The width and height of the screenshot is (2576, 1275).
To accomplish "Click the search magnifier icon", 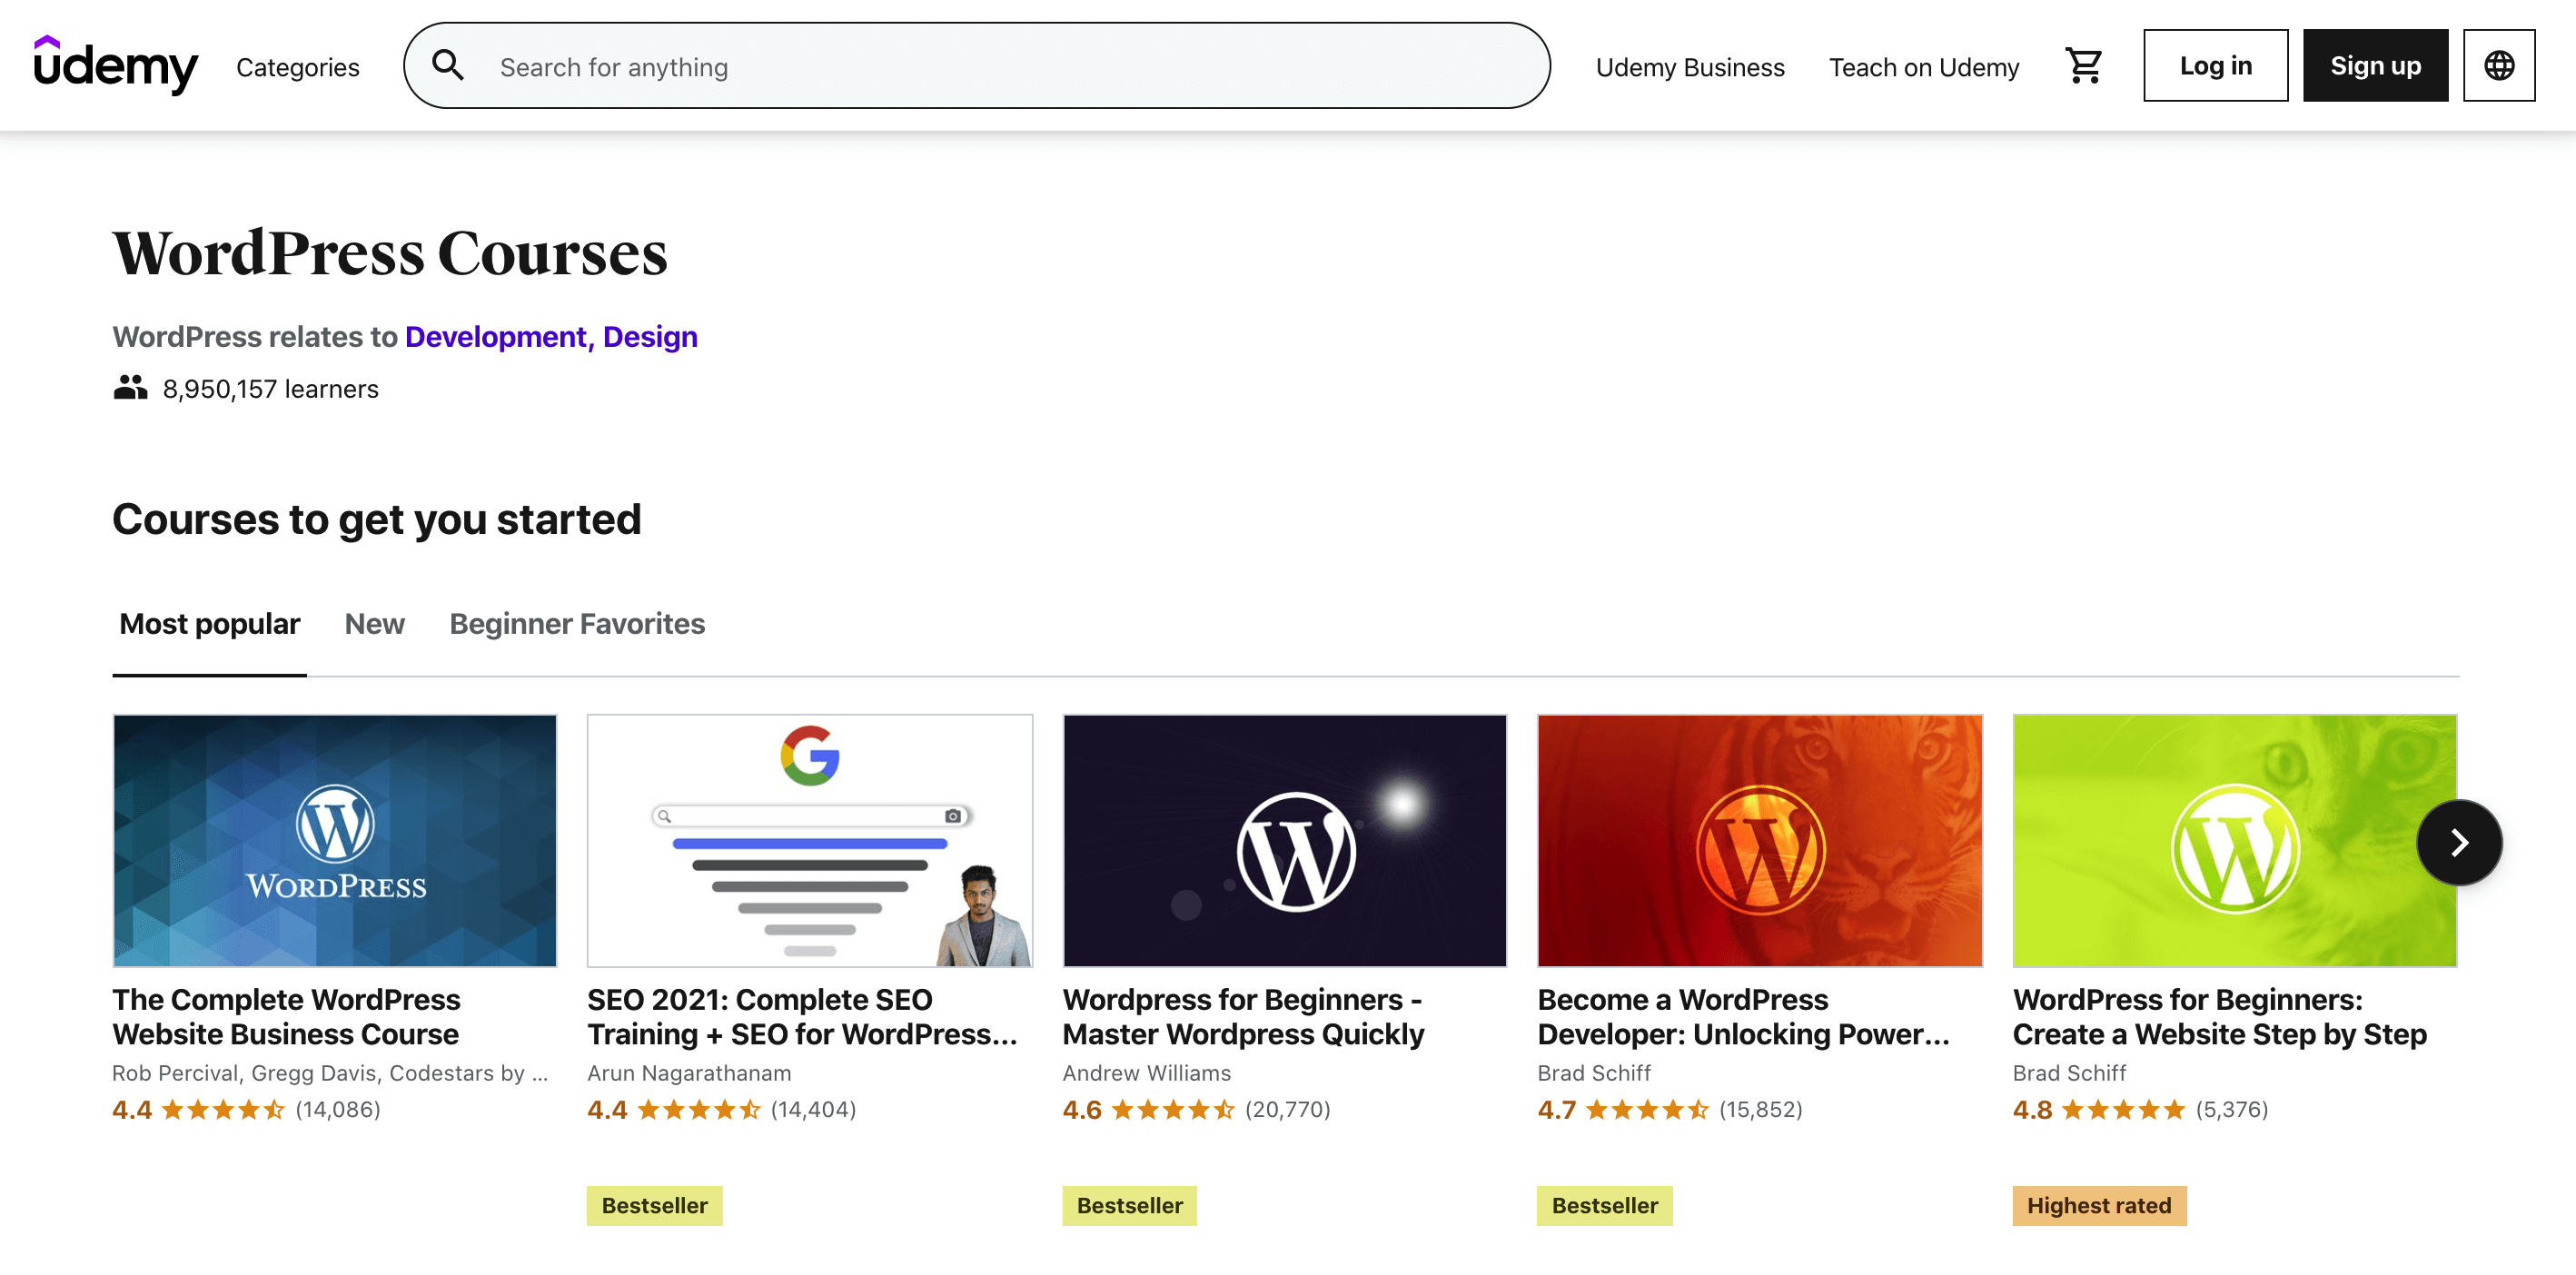I will [447, 66].
